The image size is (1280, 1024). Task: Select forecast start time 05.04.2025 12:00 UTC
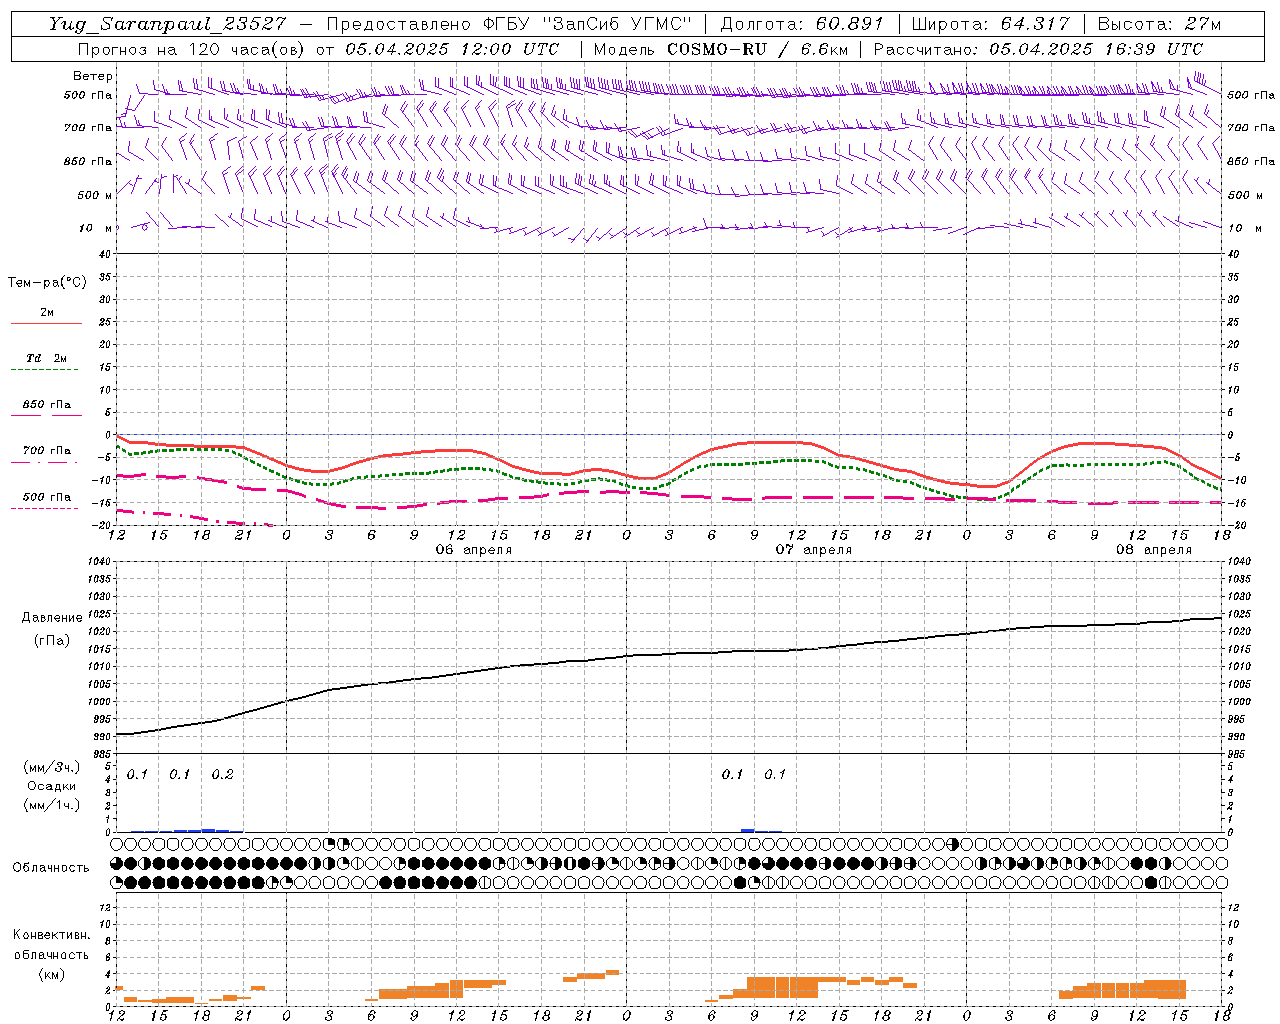pos(453,49)
